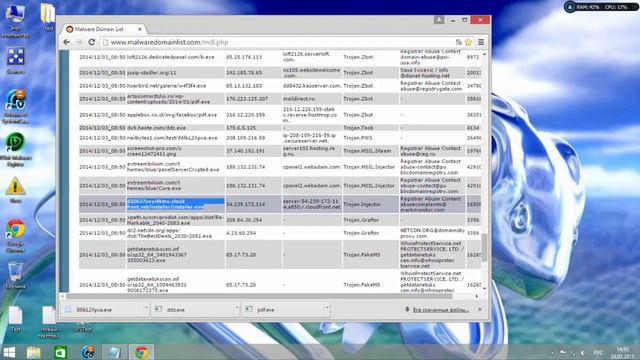
Task: Close the Chrome downloads bar
Action: click(480, 309)
